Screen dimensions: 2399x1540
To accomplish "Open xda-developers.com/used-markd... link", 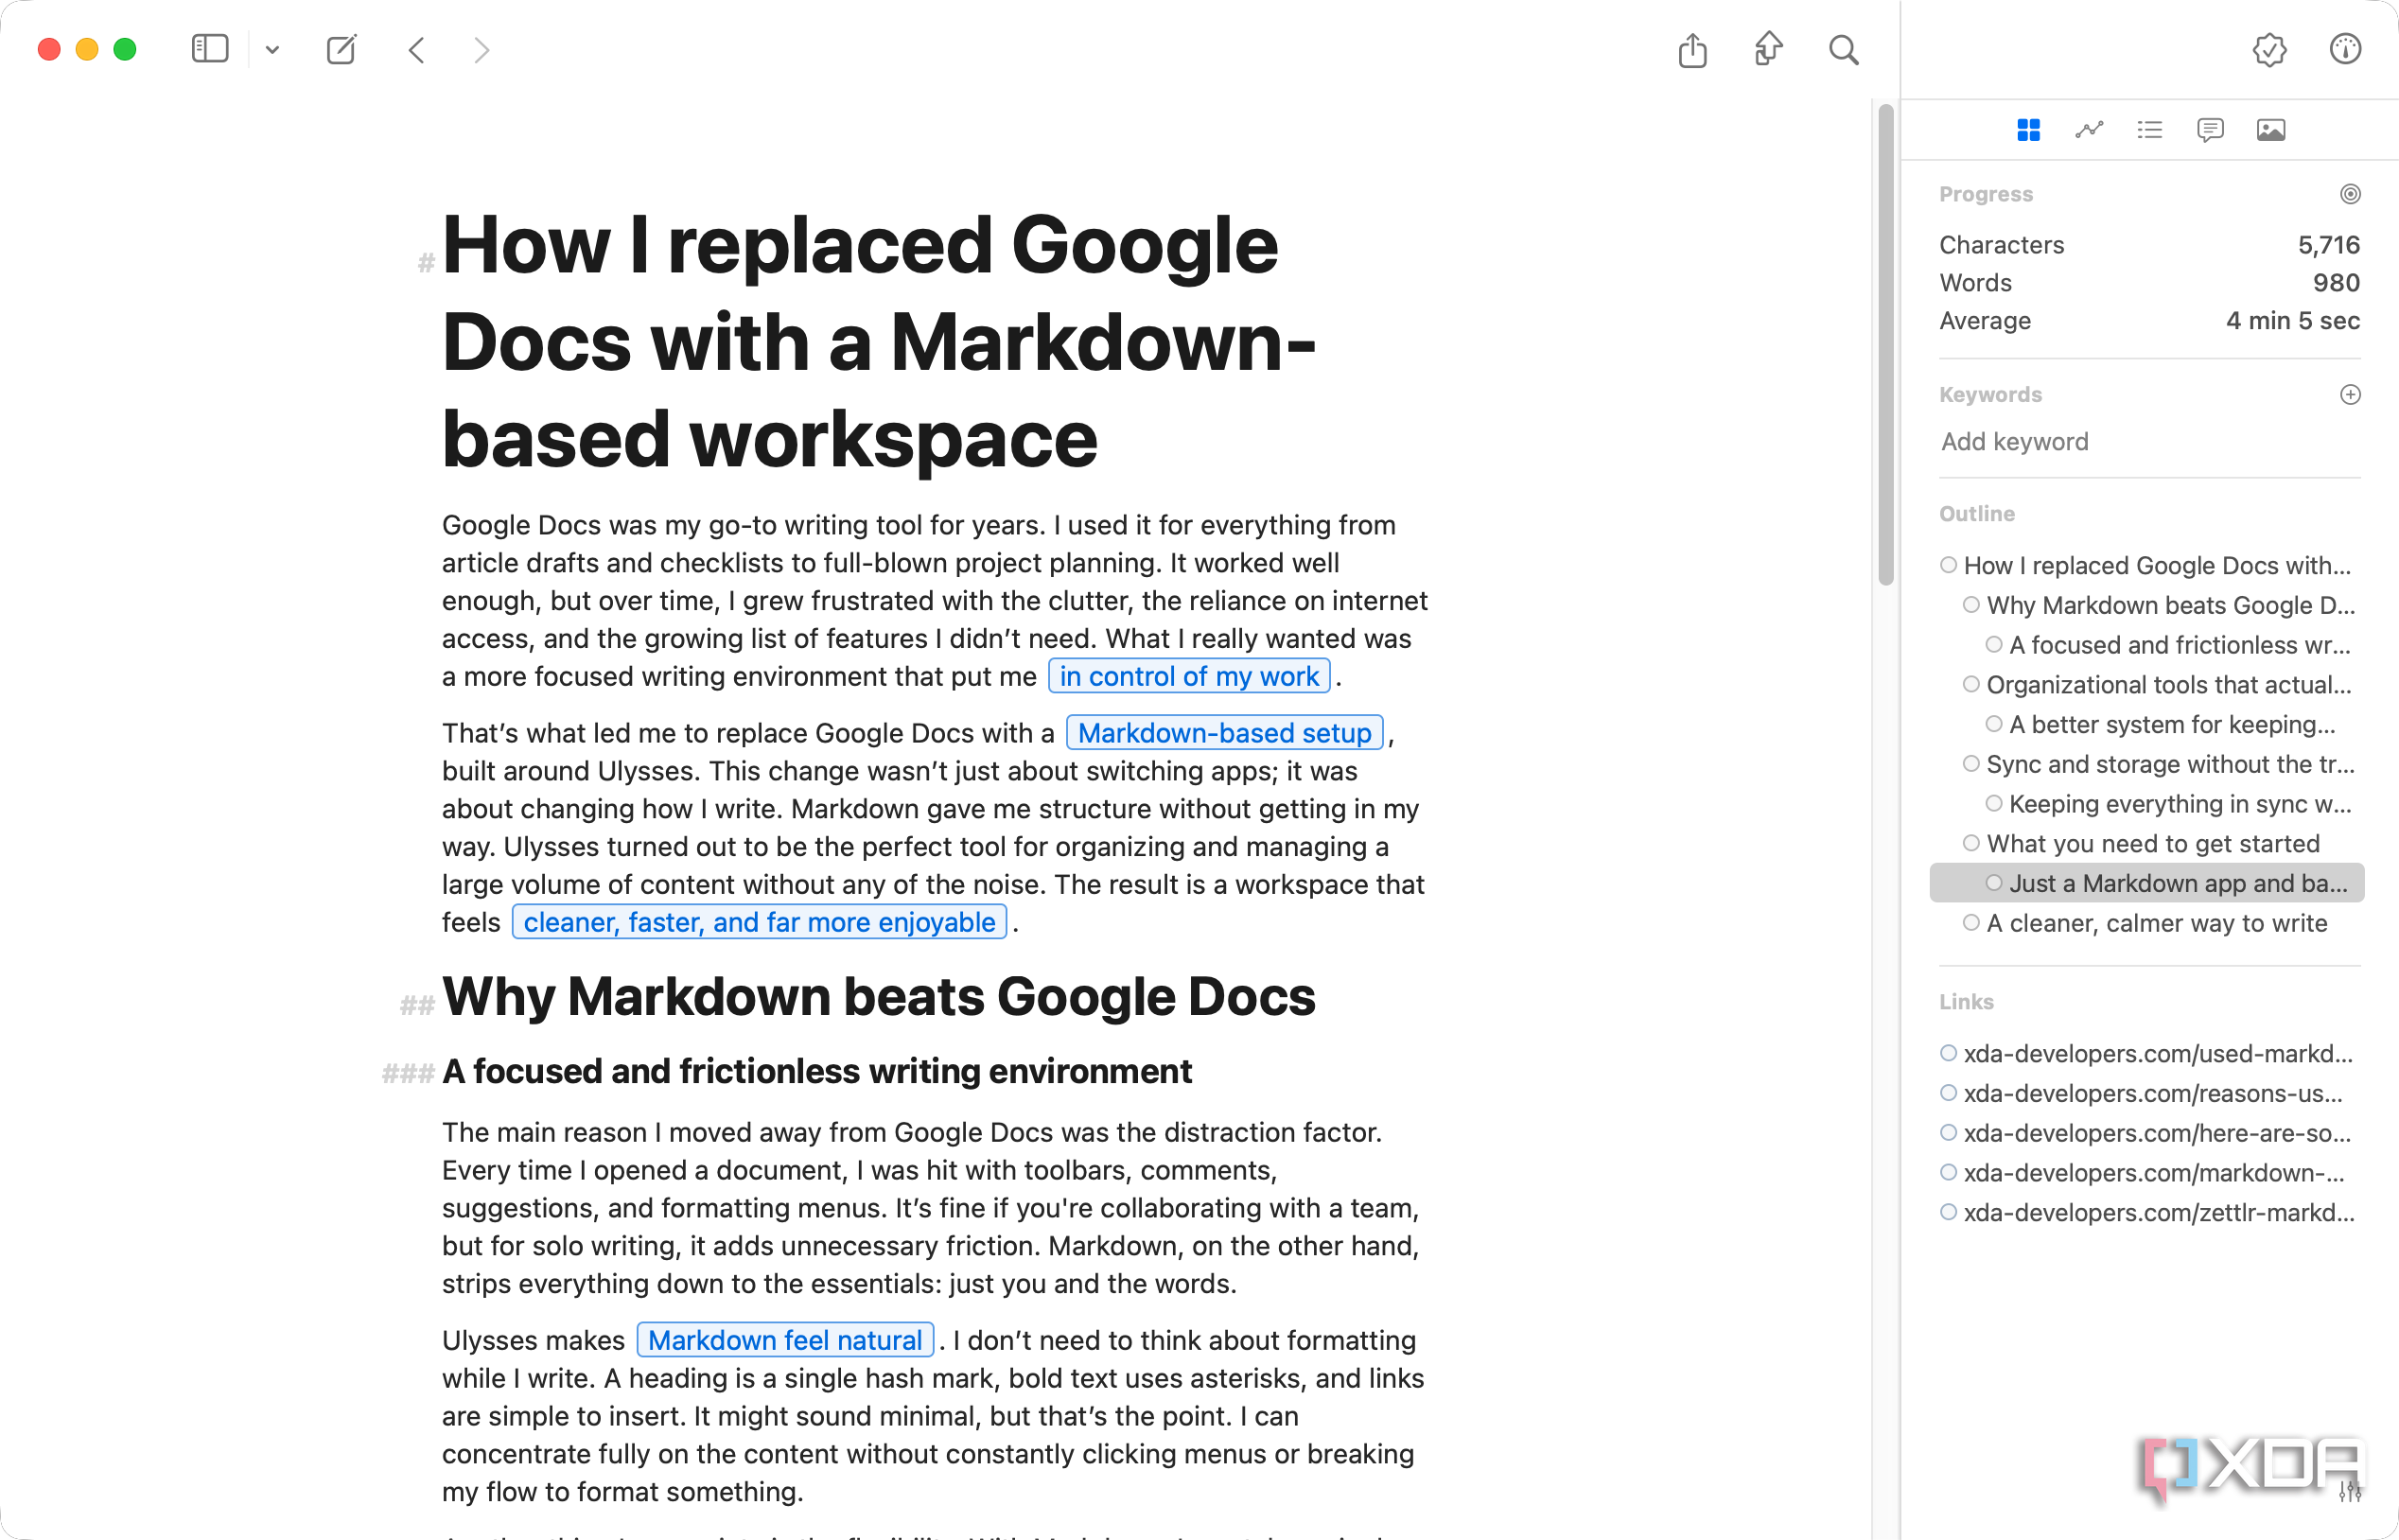I will click(x=2147, y=1054).
